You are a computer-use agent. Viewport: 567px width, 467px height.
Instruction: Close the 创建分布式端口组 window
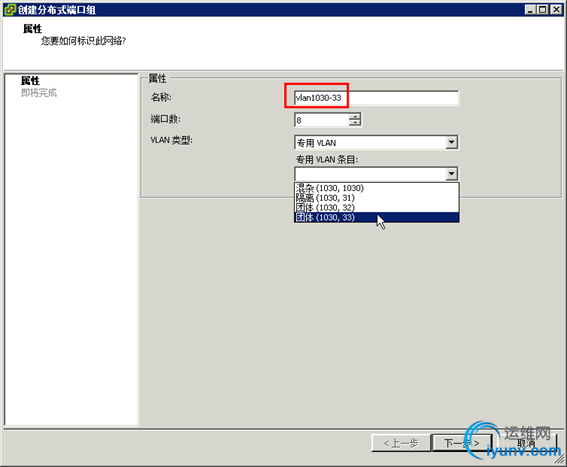coord(556,9)
